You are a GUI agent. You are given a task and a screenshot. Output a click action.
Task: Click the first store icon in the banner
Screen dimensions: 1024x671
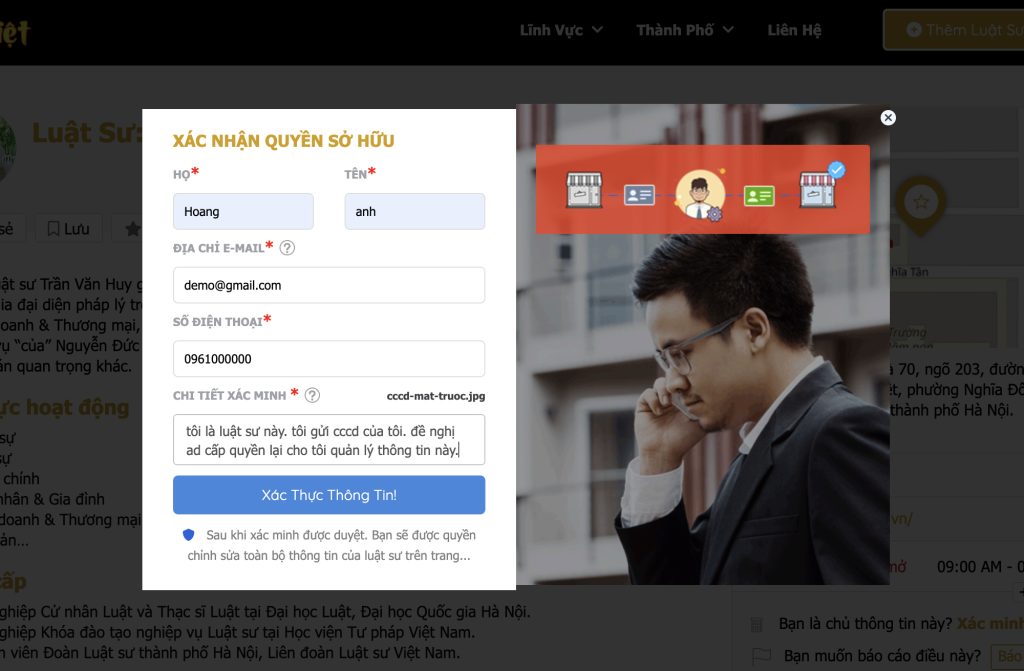583,190
